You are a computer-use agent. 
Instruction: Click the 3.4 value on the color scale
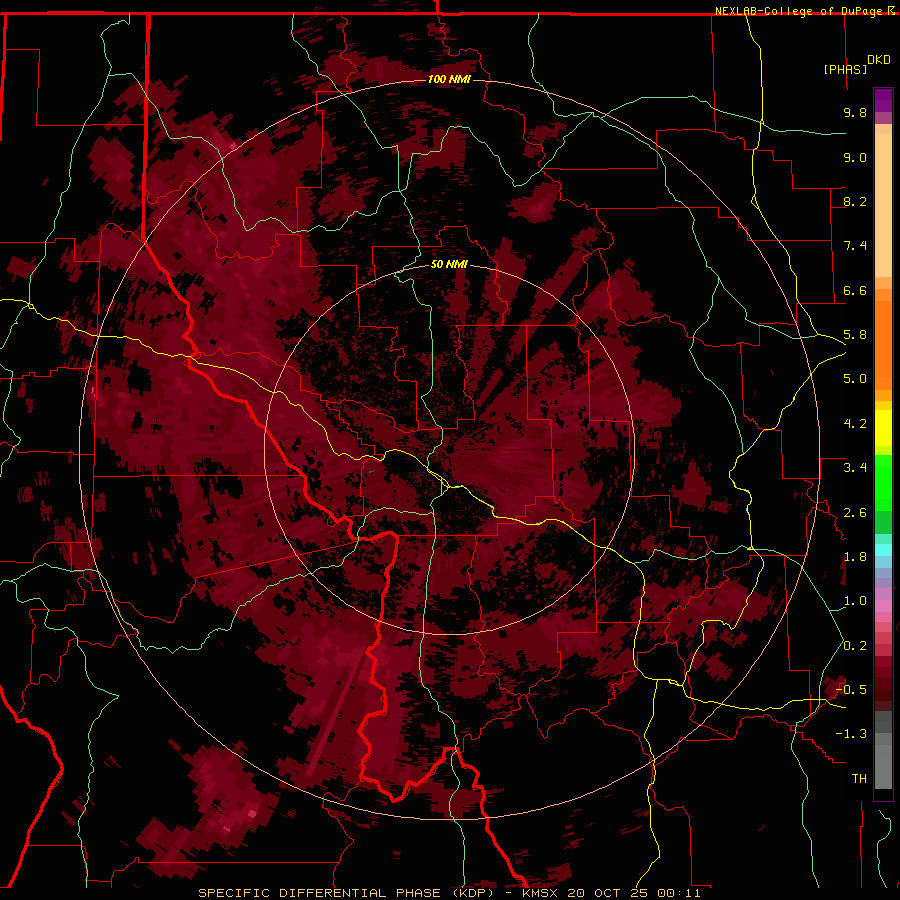coord(855,468)
